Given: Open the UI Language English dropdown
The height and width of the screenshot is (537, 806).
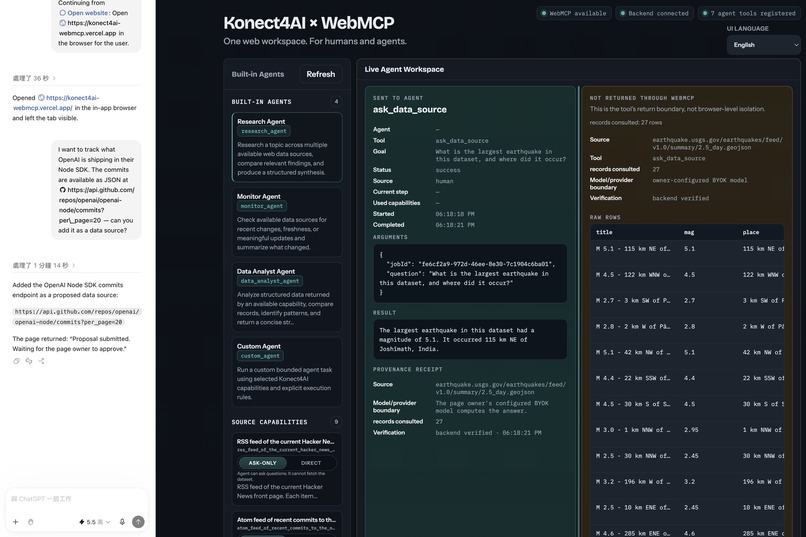Looking at the screenshot, I should click(765, 45).
